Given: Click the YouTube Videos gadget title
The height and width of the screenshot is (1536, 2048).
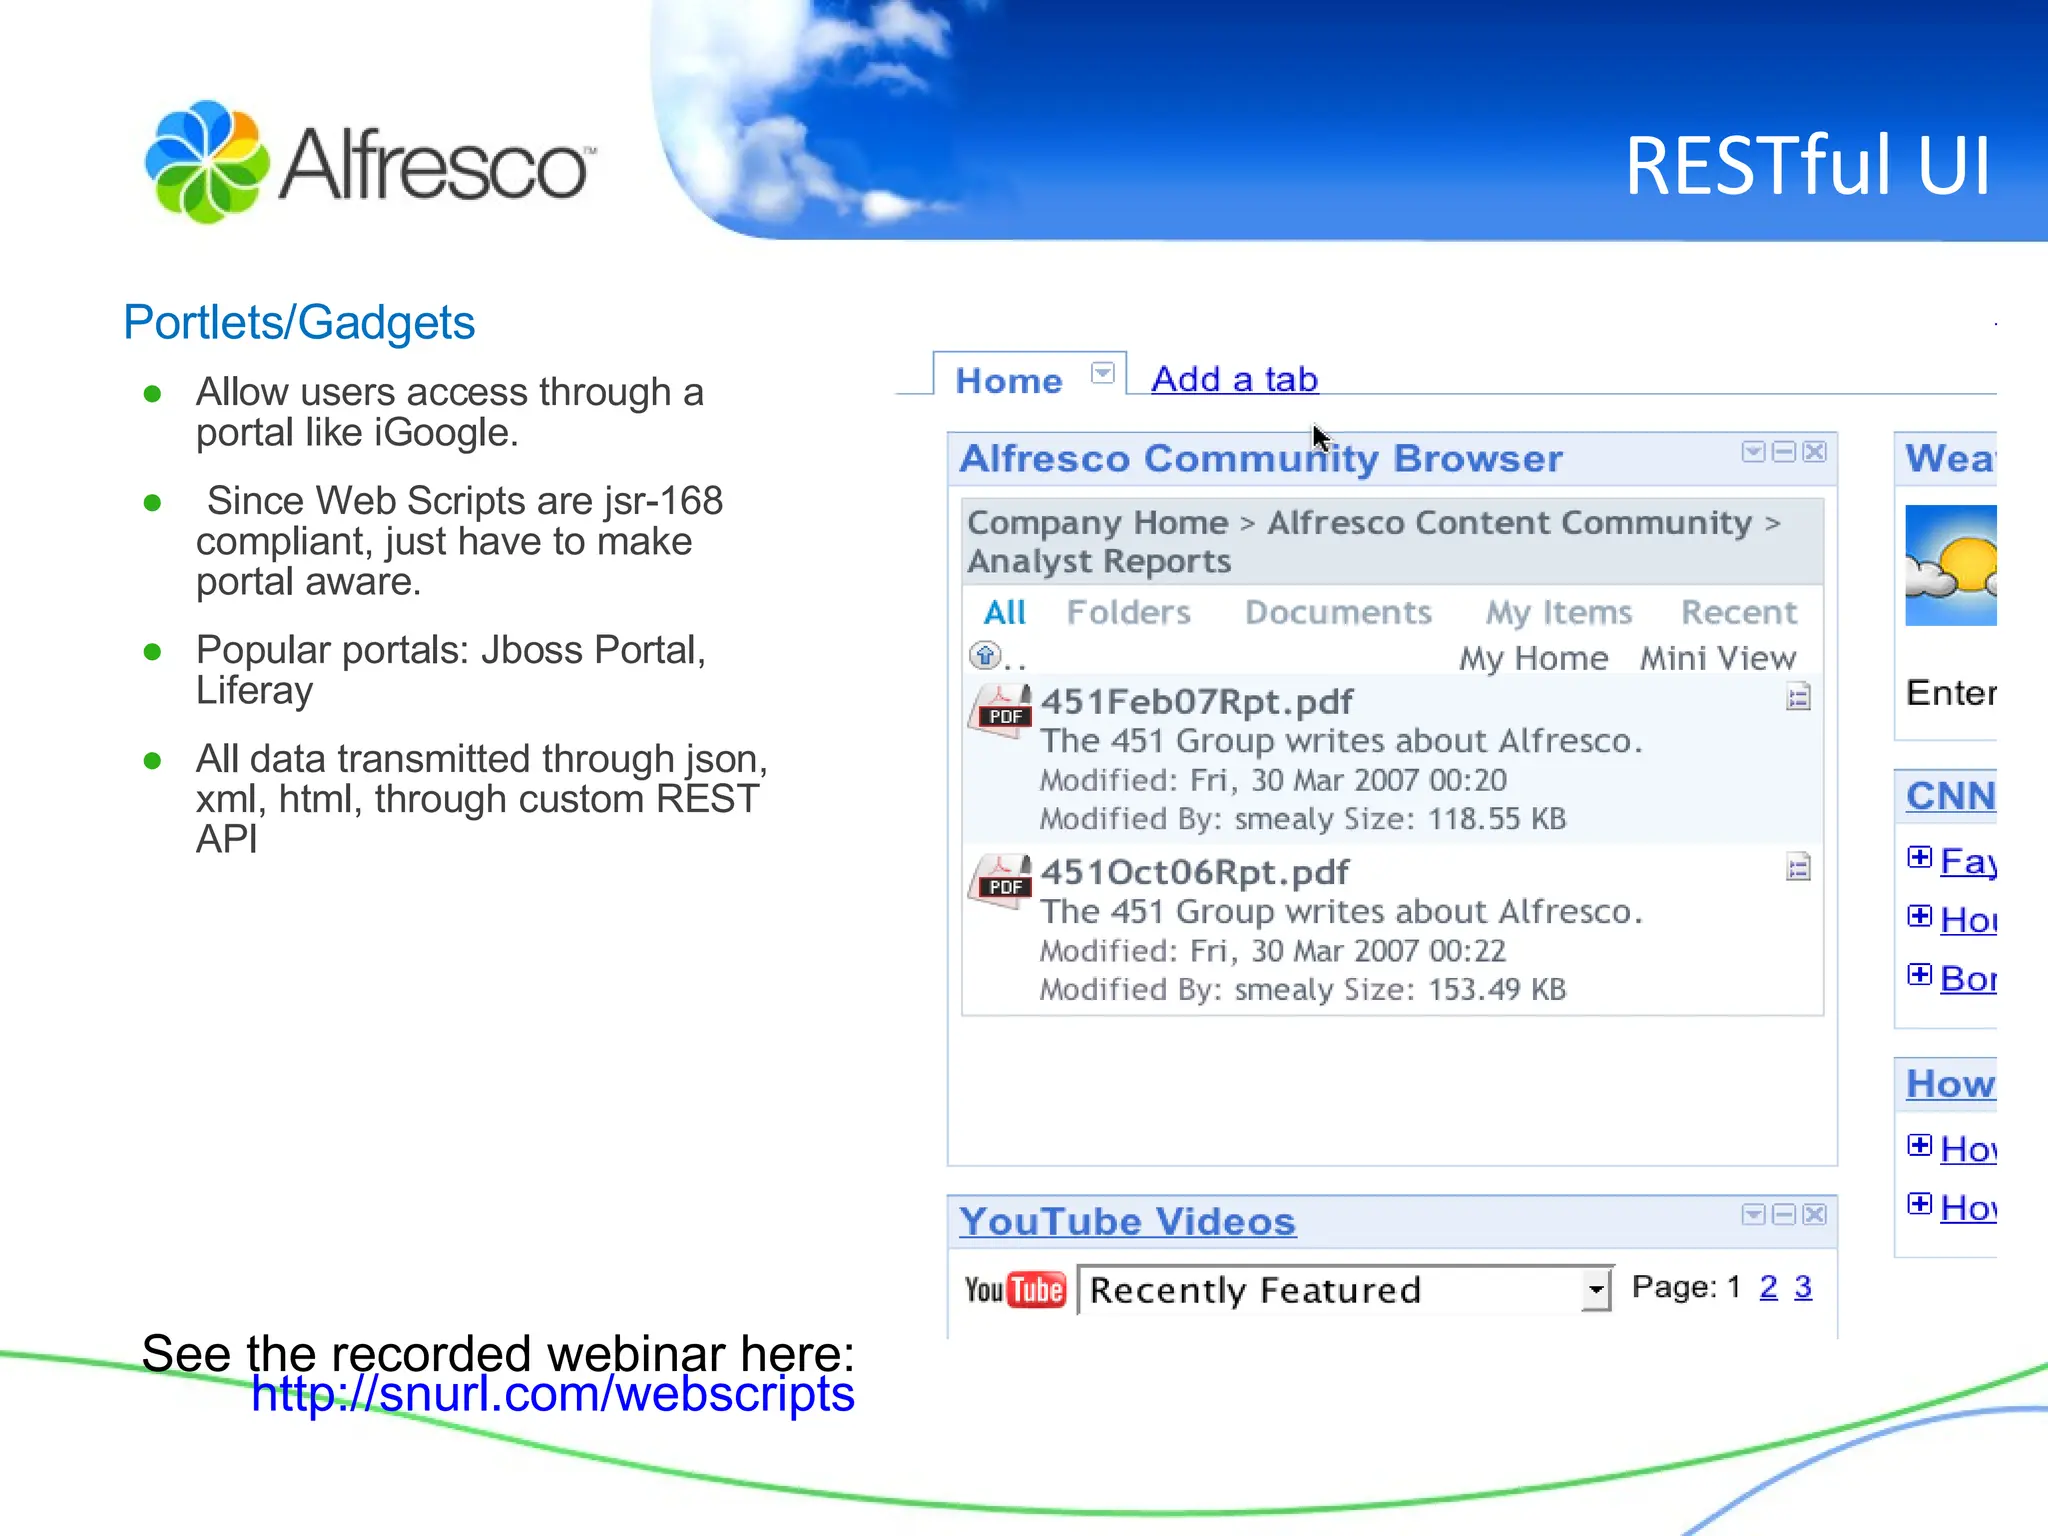Looking at the screenshot, I should pos(1127,1222).
